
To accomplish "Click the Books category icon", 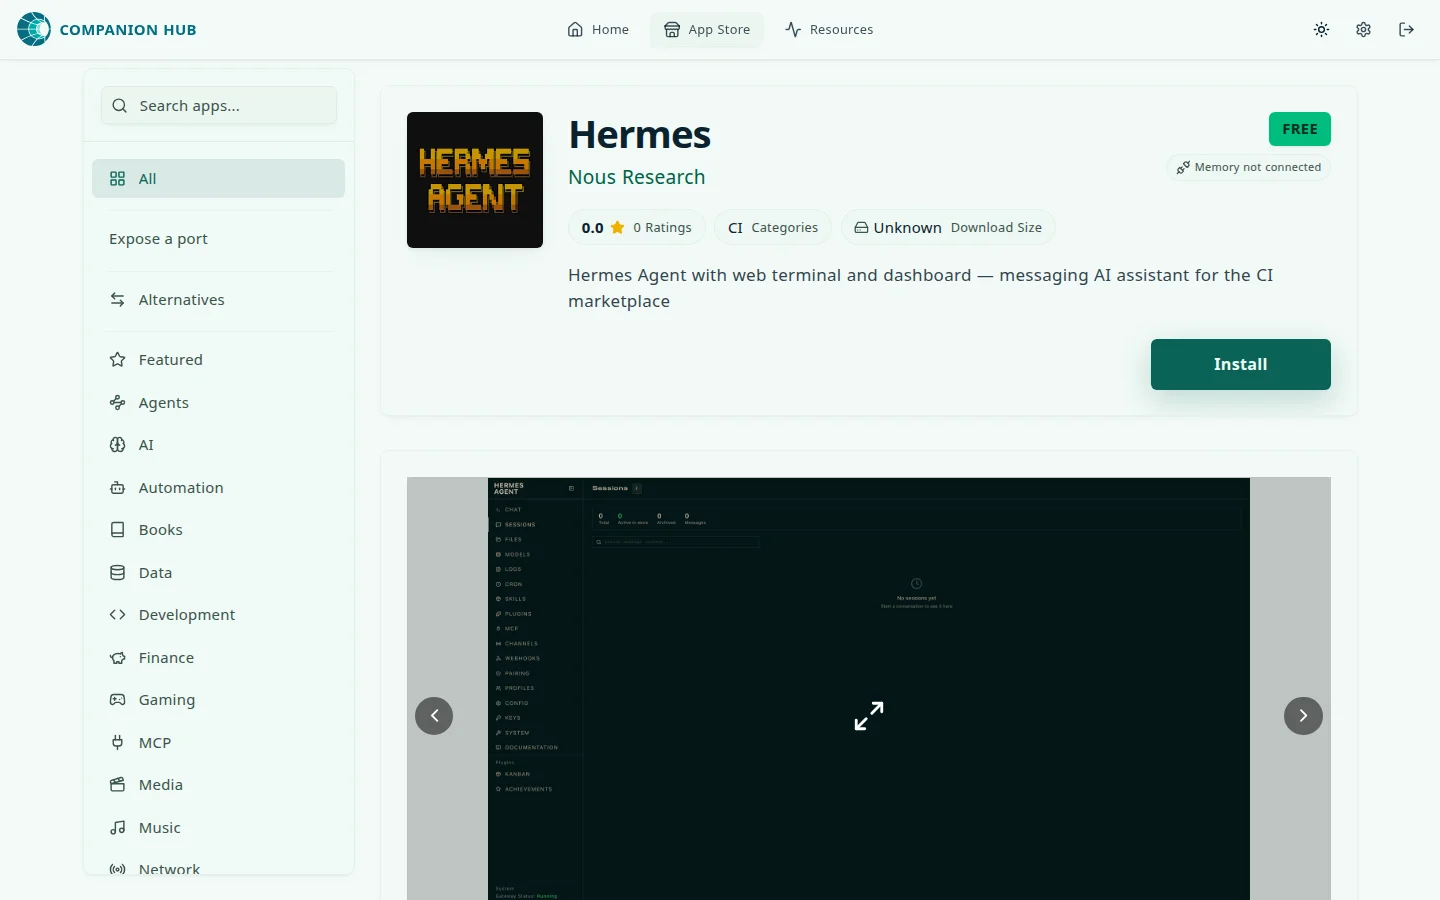I will pyautogui.click(x=117, y=530).
